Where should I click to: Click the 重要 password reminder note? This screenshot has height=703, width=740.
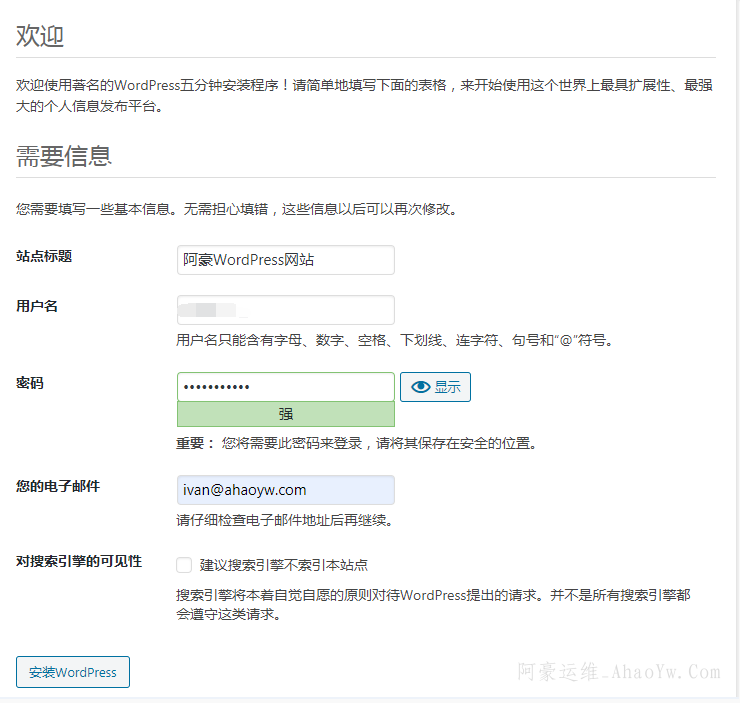(356, 443)
